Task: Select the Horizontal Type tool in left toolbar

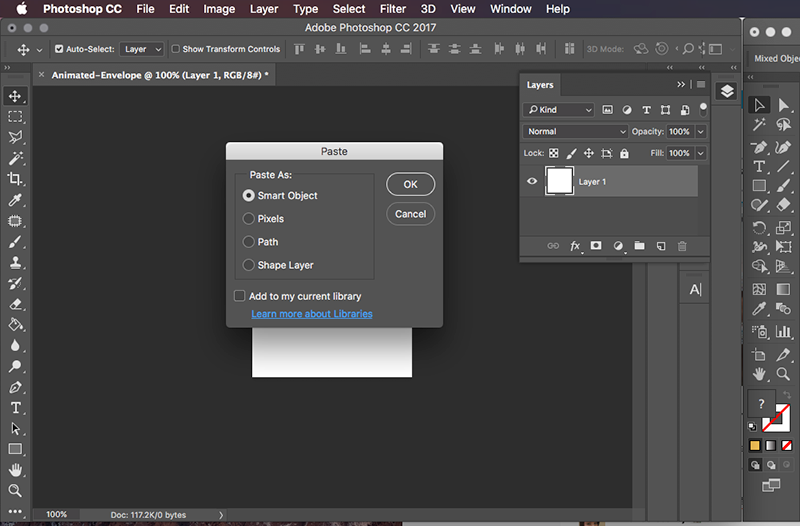Action: tap(15, 408)
